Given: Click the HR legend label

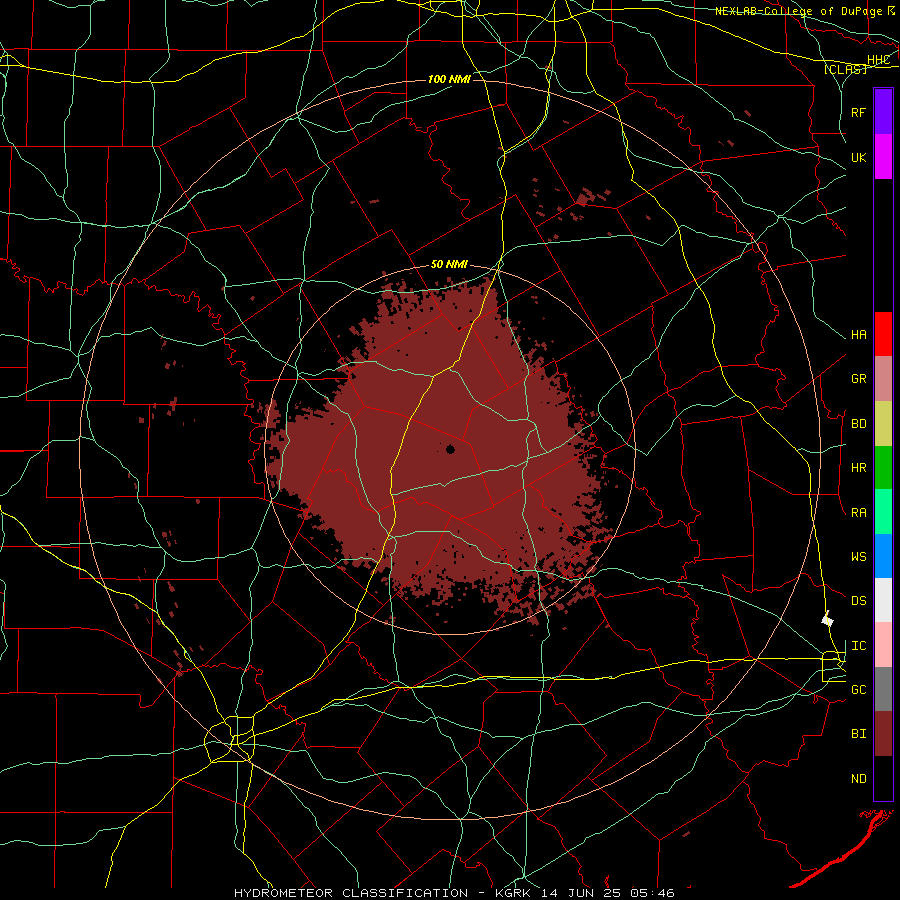Looking at the screenshot, I should click(x=858, y=468).
